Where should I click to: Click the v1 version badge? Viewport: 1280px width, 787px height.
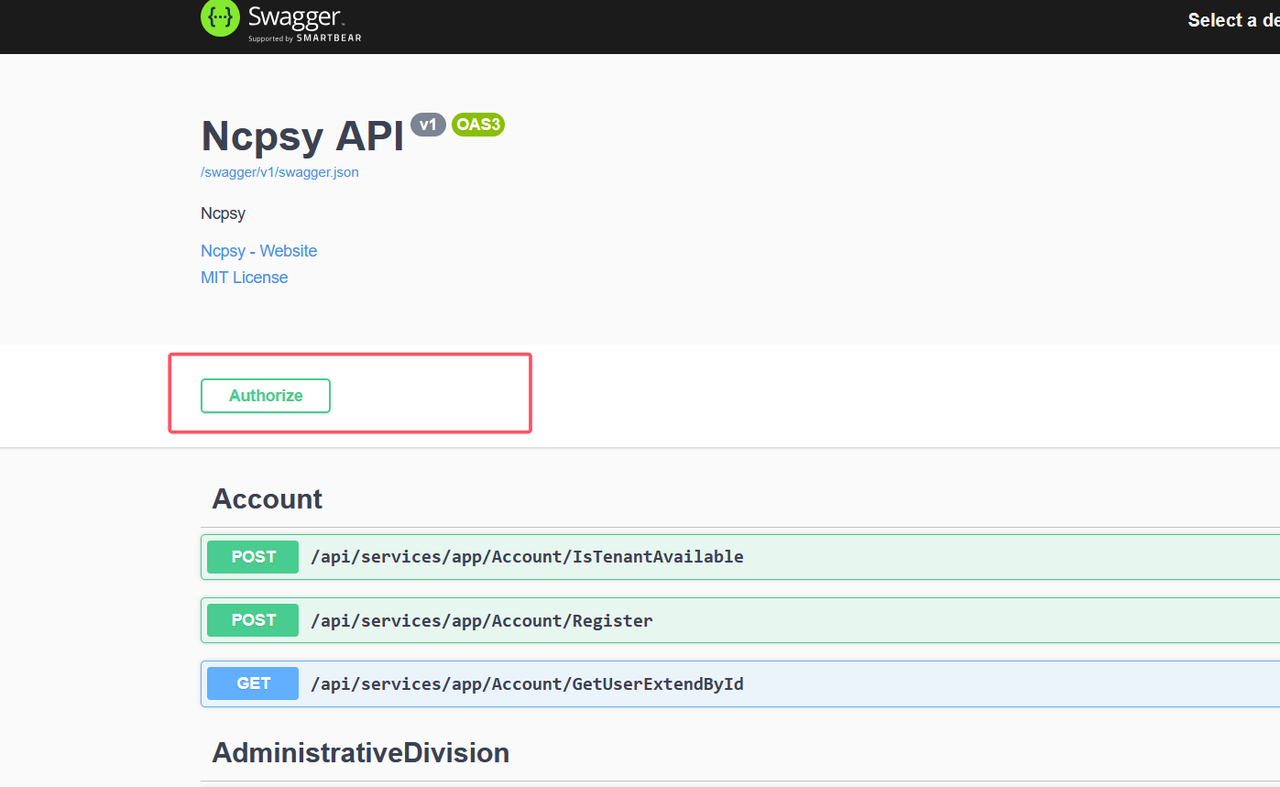428,125
